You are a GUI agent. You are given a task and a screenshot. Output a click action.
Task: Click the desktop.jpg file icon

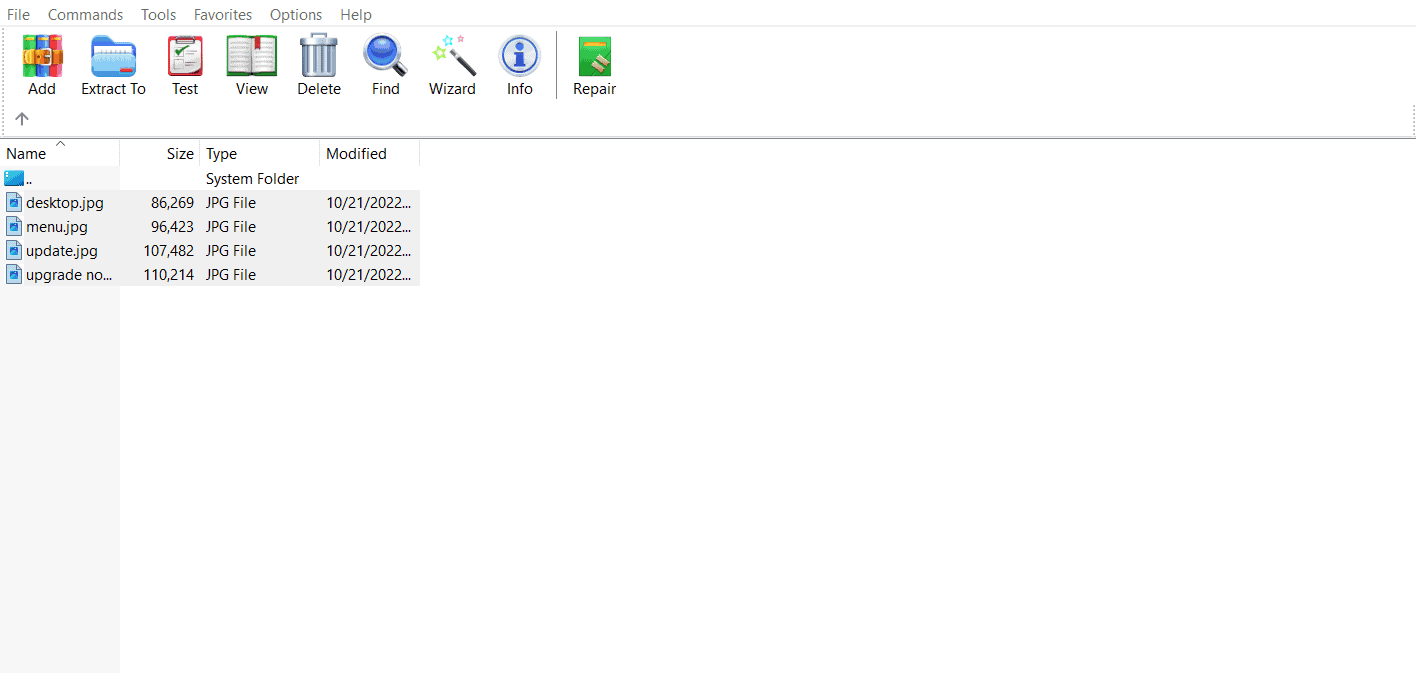click(14, 203)
